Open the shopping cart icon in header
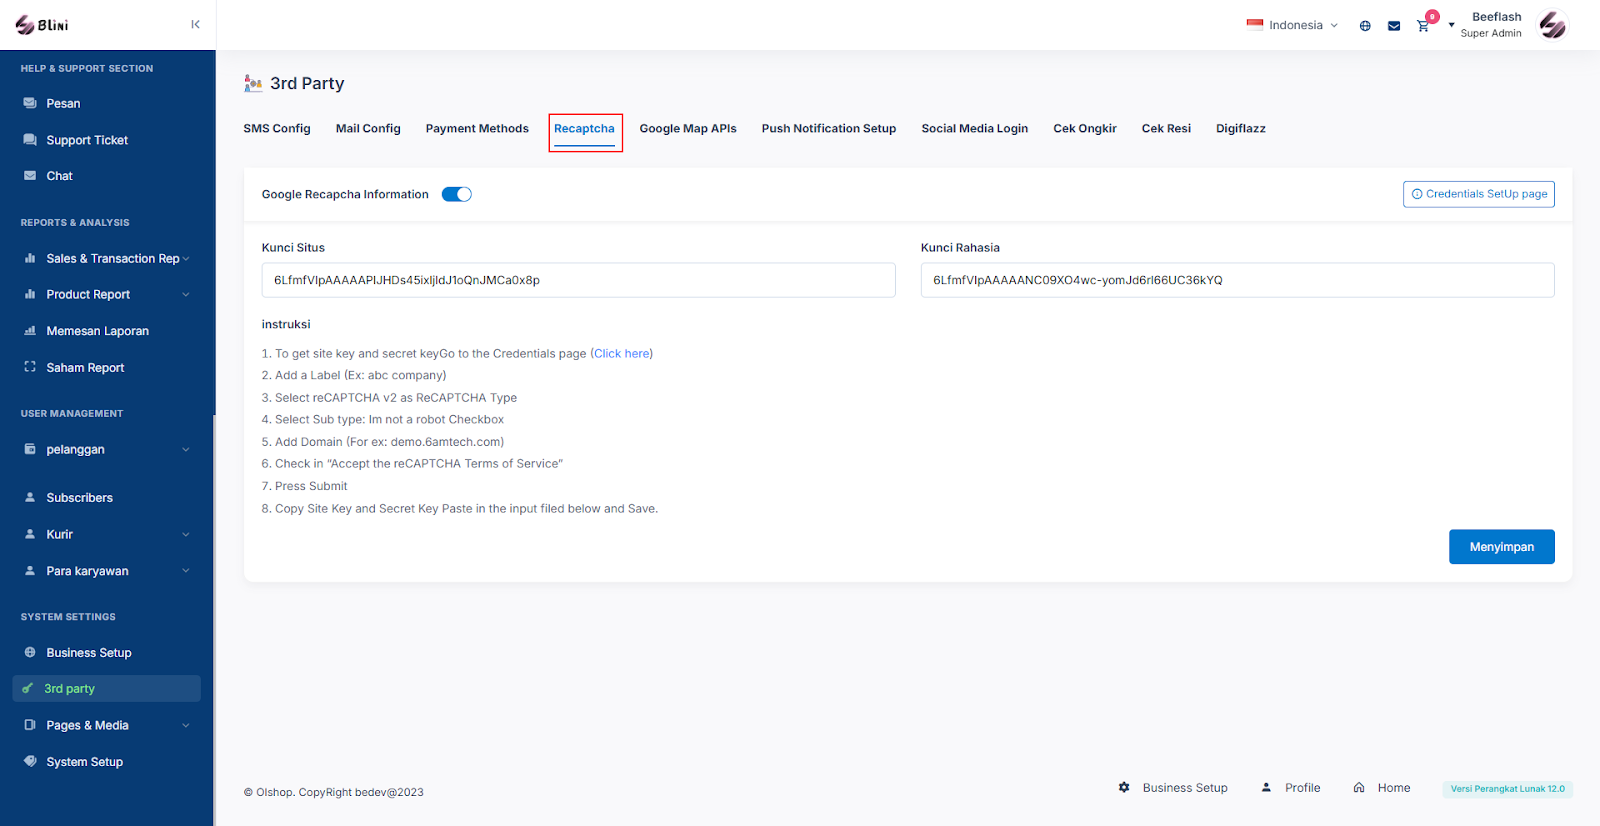The image size is (1600, 826). [x=1423, y=26]
